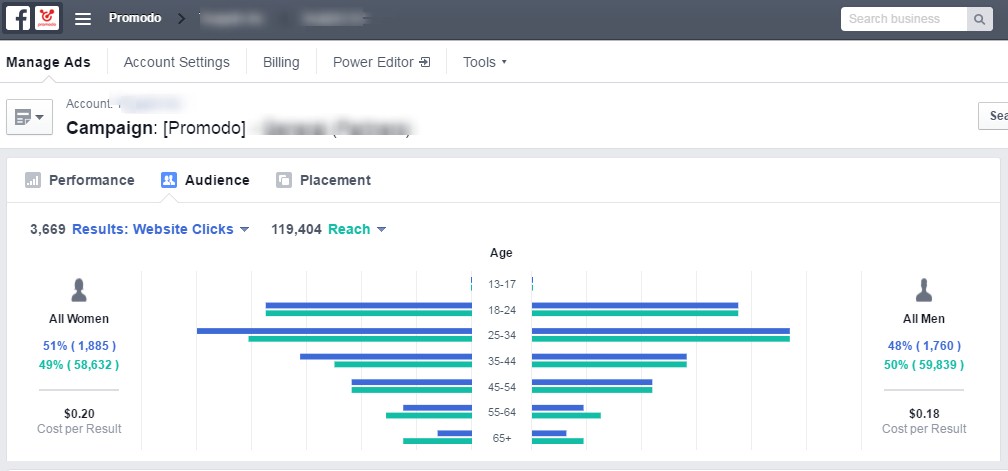Click the Promodo brand logo icon
The width and height of the screenshot is (1008, 471).
46,18
